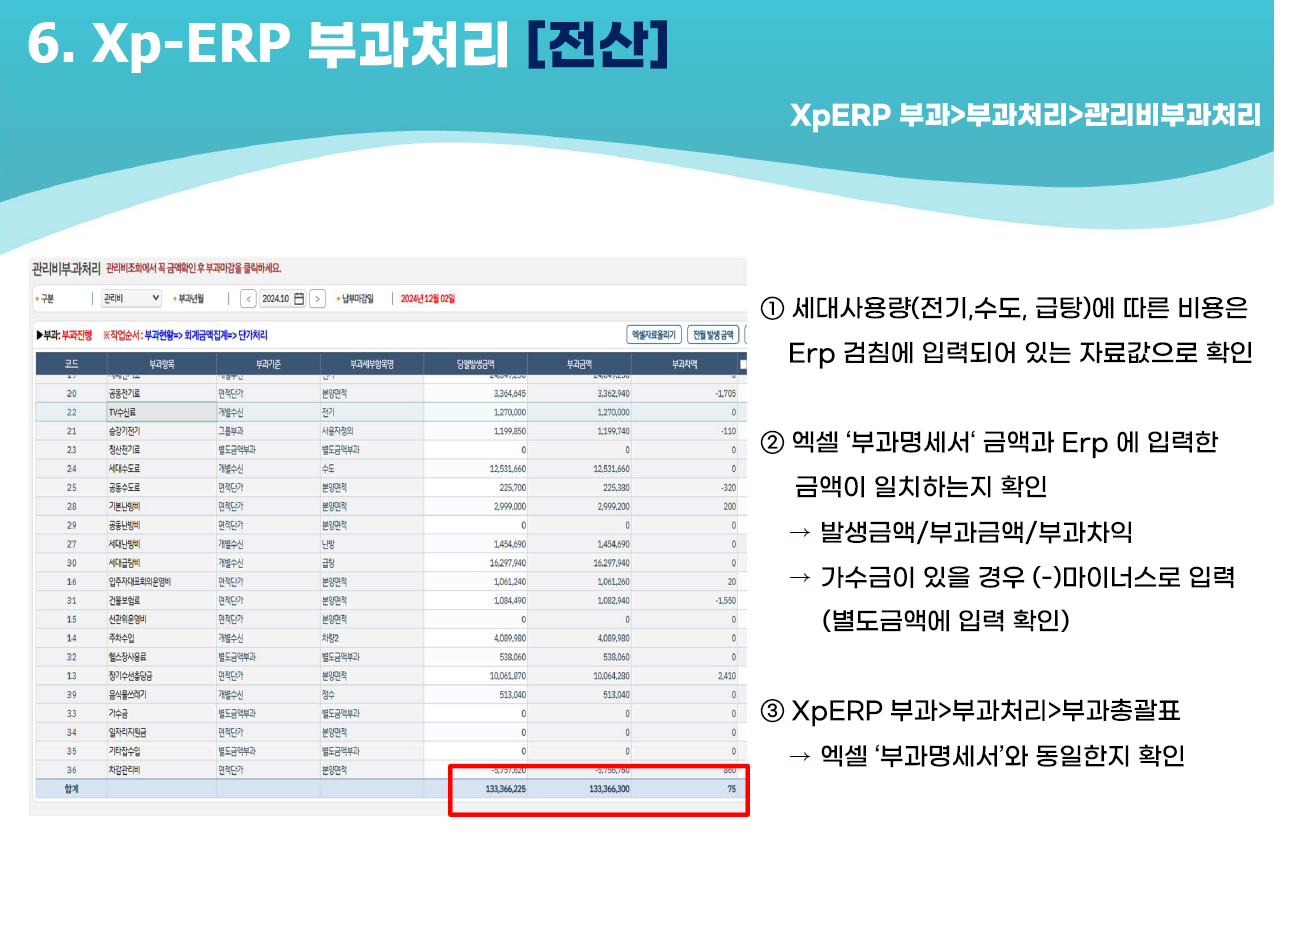Click the 2024.10 billing month field

pos(283,298)
